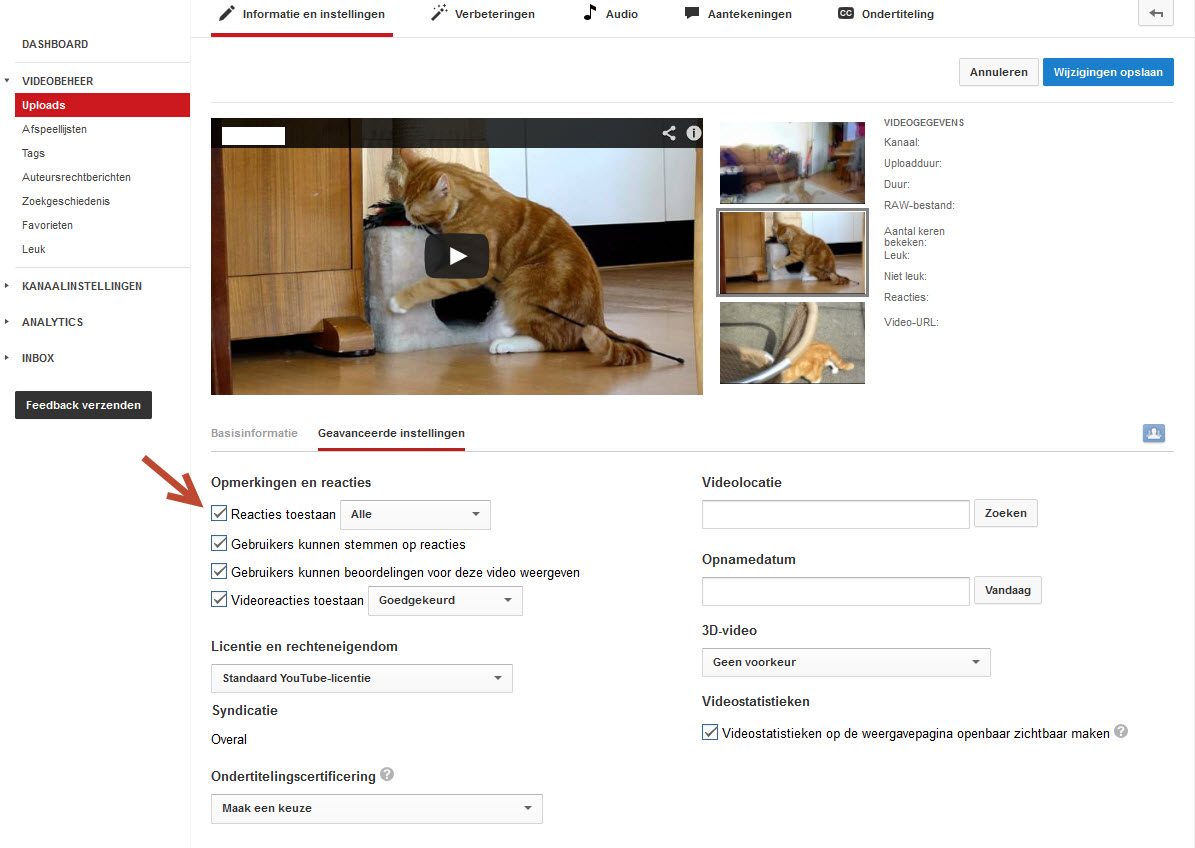Toggle Gebruikers kunnen stemmen op reacties
This screenshot has height=848, width=1195.
click(x=220, y=544)
